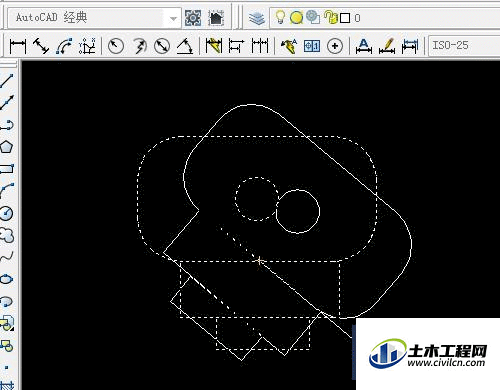Select the Radius dimension tool
This screenshot has width=500, height=390.
pyautogui.click(x=116, y=46)
